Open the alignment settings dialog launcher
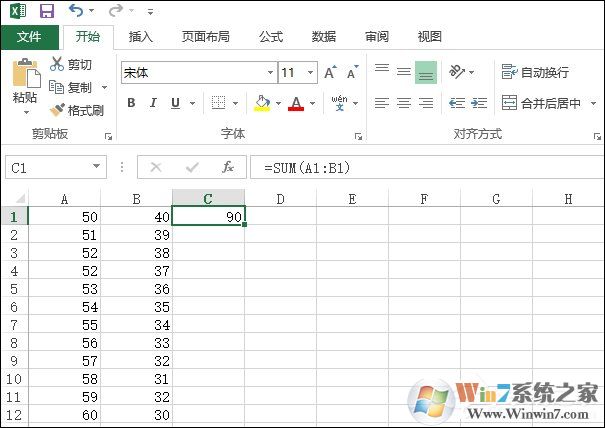 tap(597, 136)
